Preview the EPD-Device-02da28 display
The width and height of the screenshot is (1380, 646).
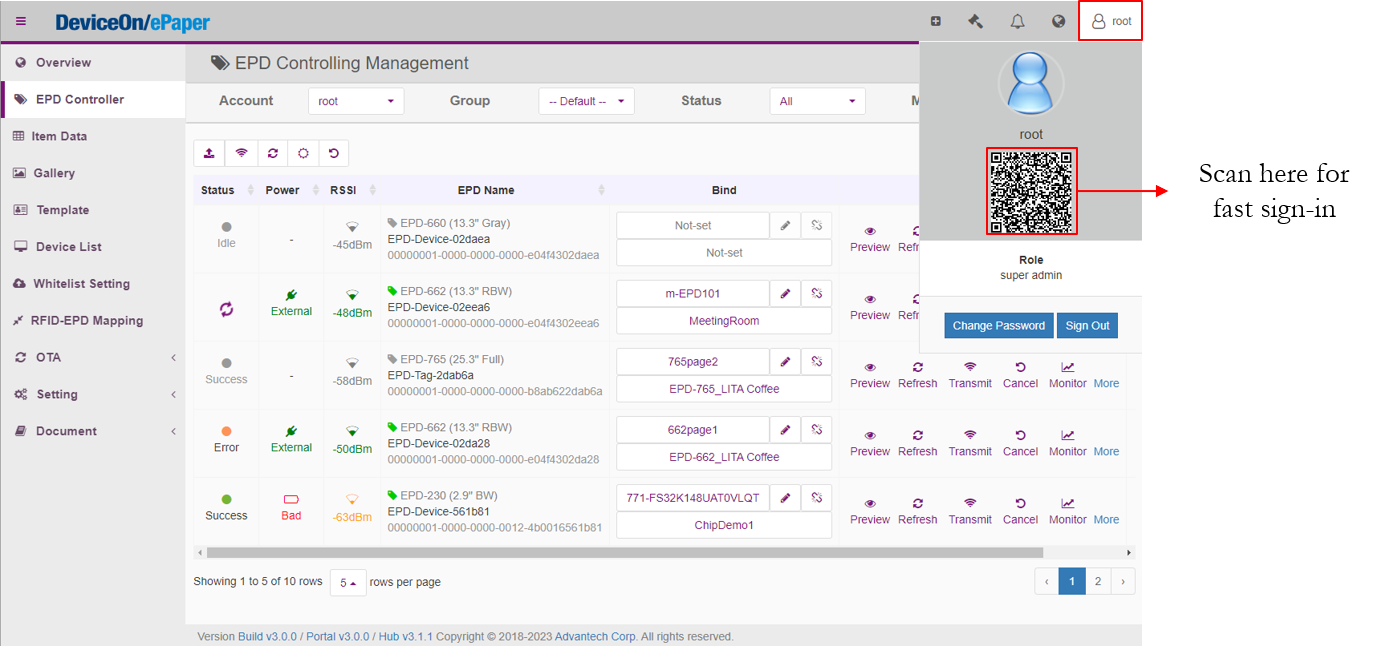click(x=869, y=443)
